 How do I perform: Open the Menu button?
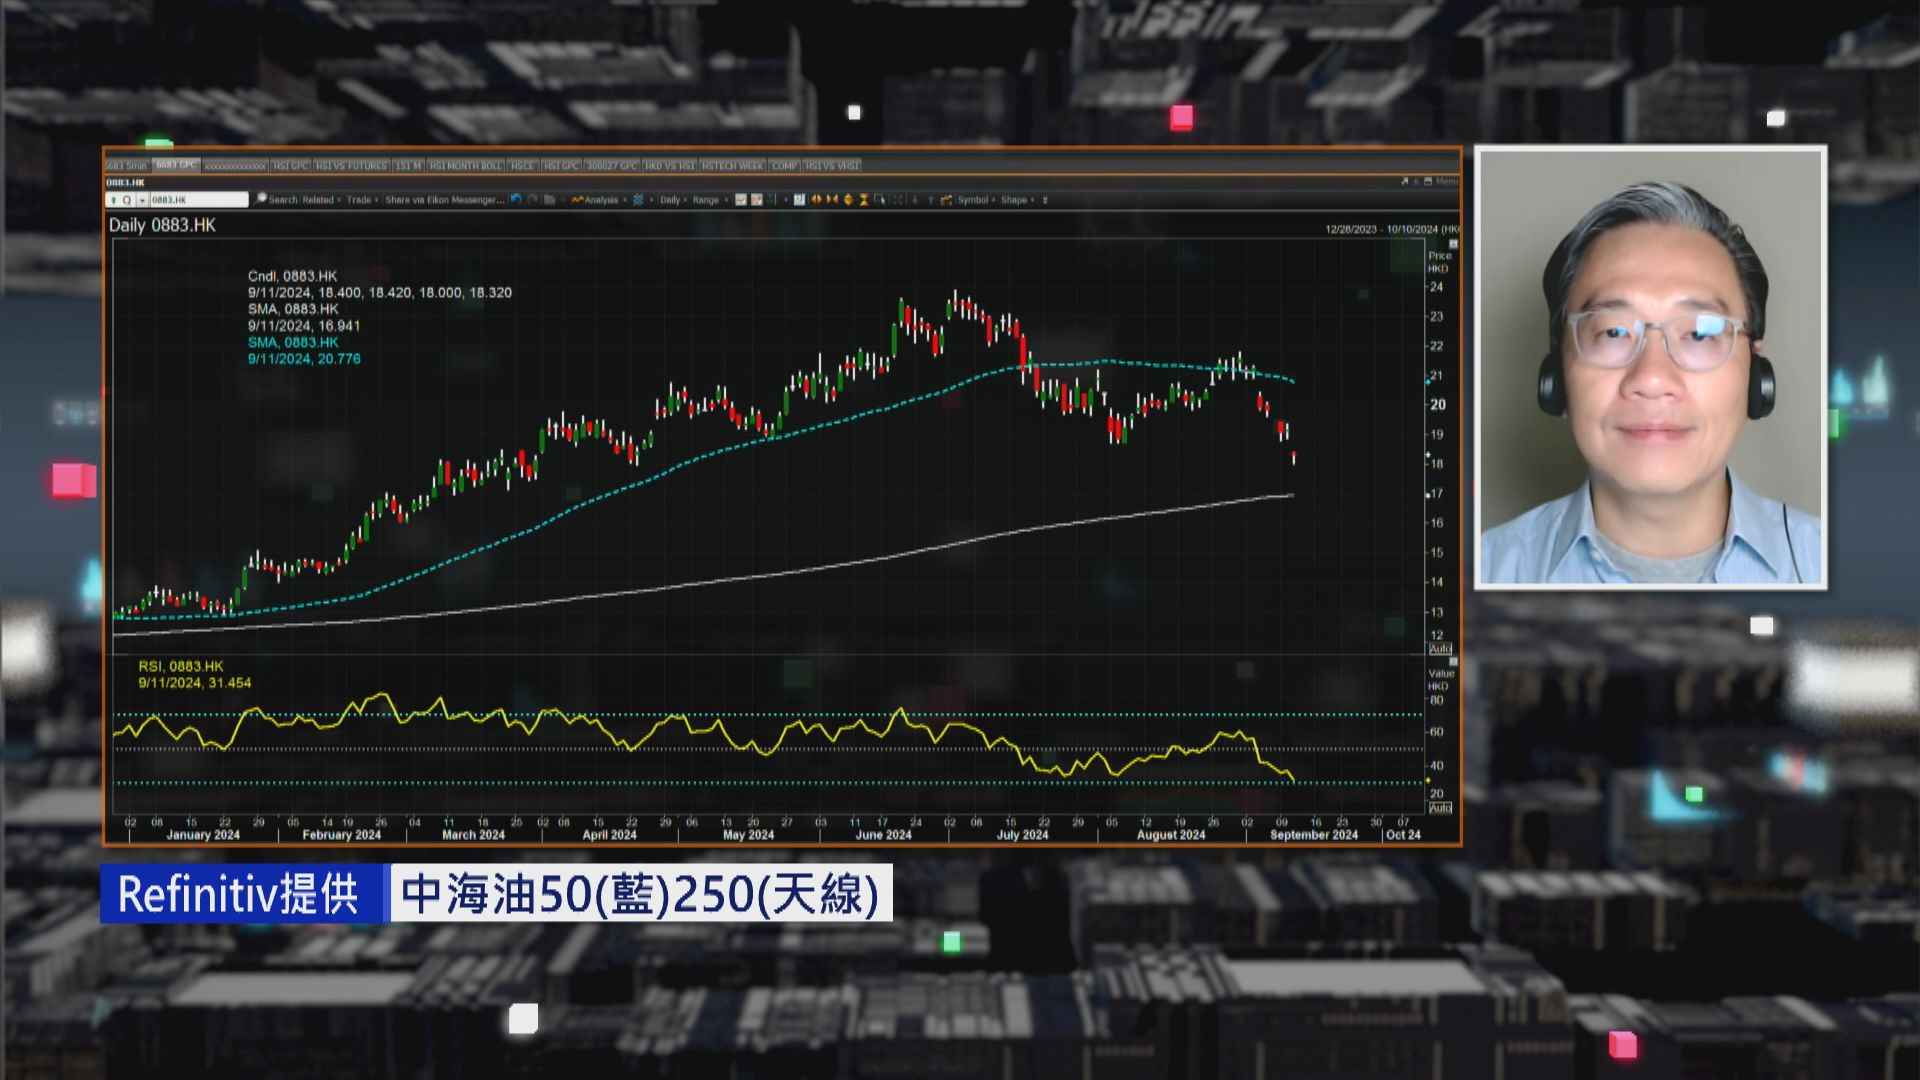(1447, 181)
